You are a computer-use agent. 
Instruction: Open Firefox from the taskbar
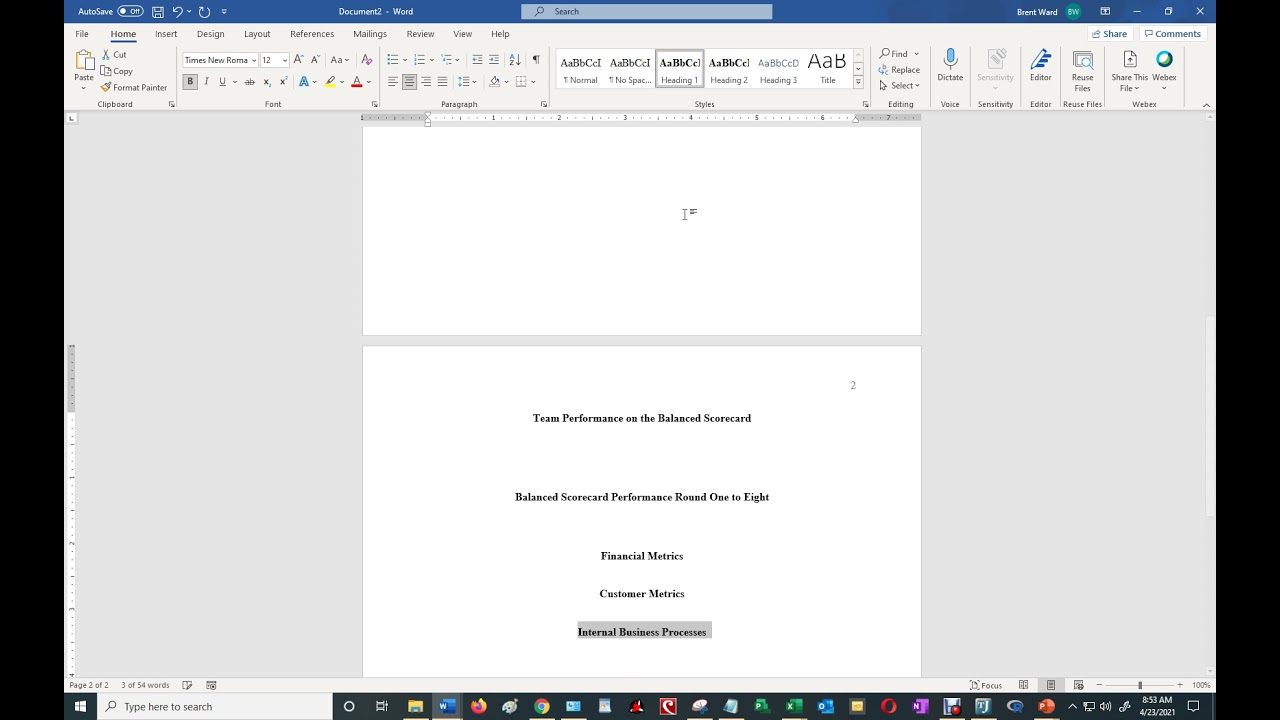point(478,706)
